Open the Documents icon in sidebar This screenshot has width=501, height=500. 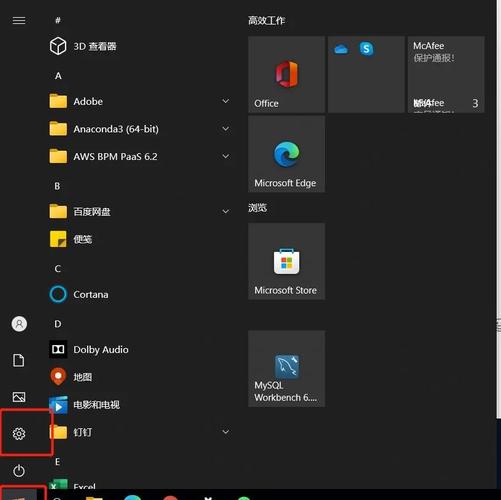click(x=19, y=360)
